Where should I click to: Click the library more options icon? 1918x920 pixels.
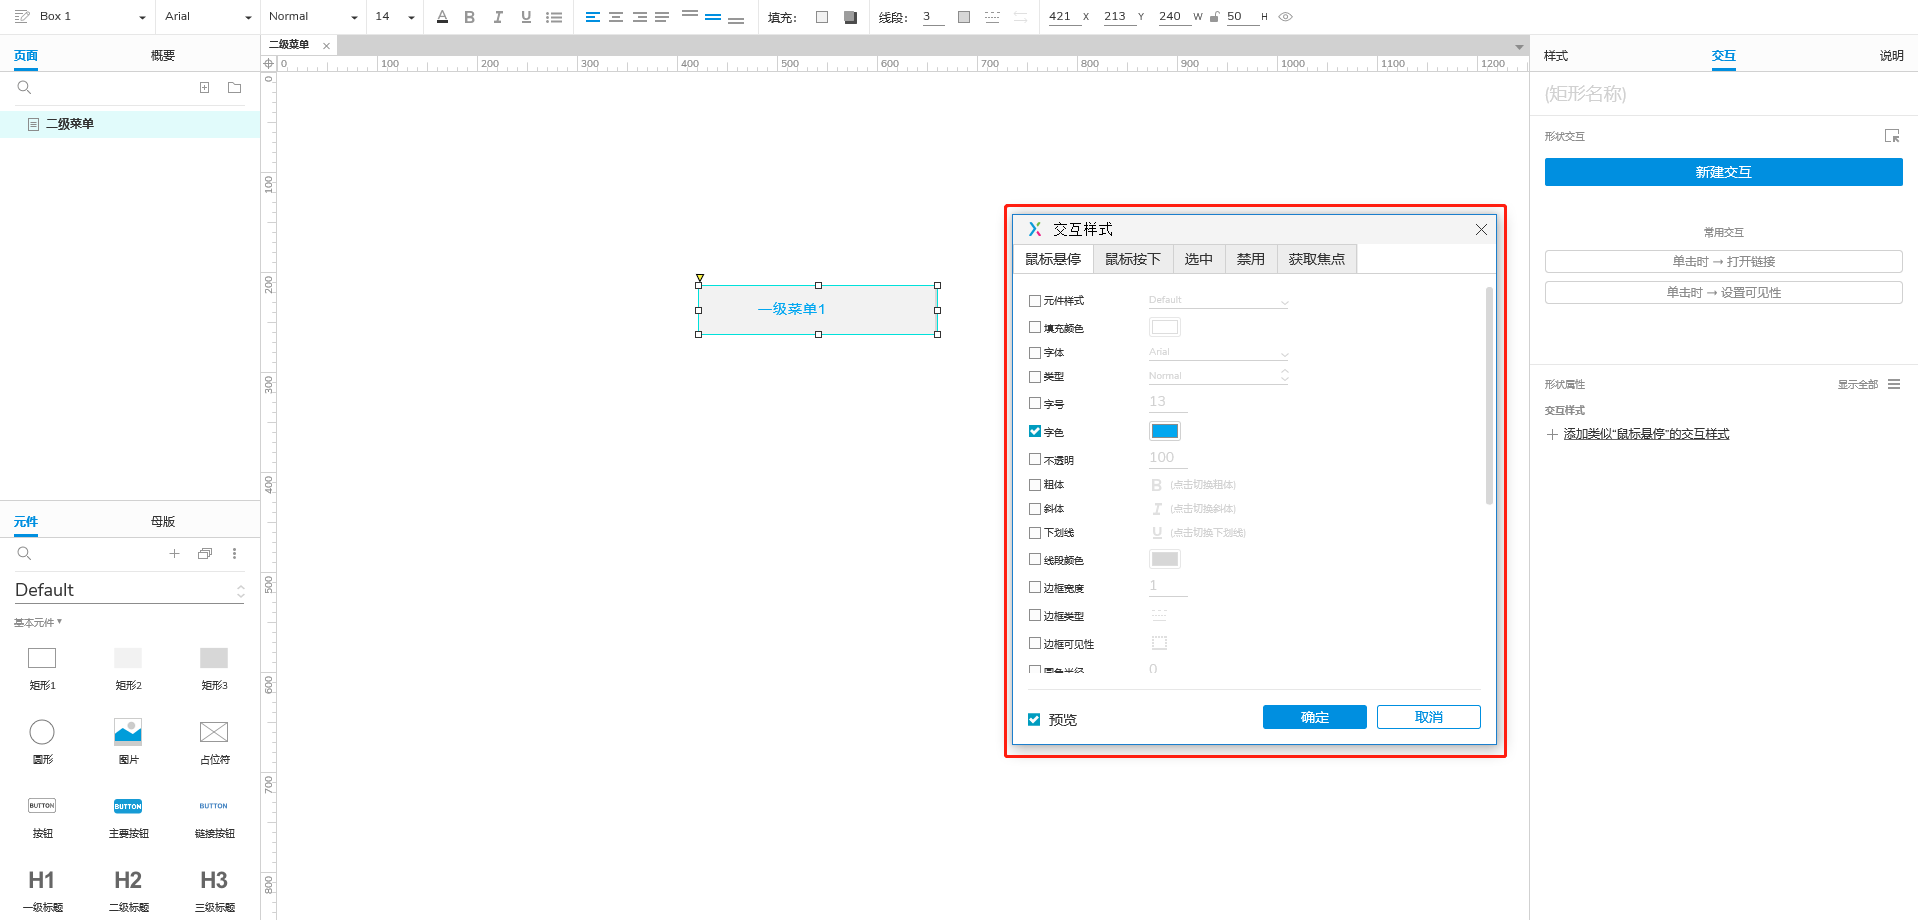point(235,554)
